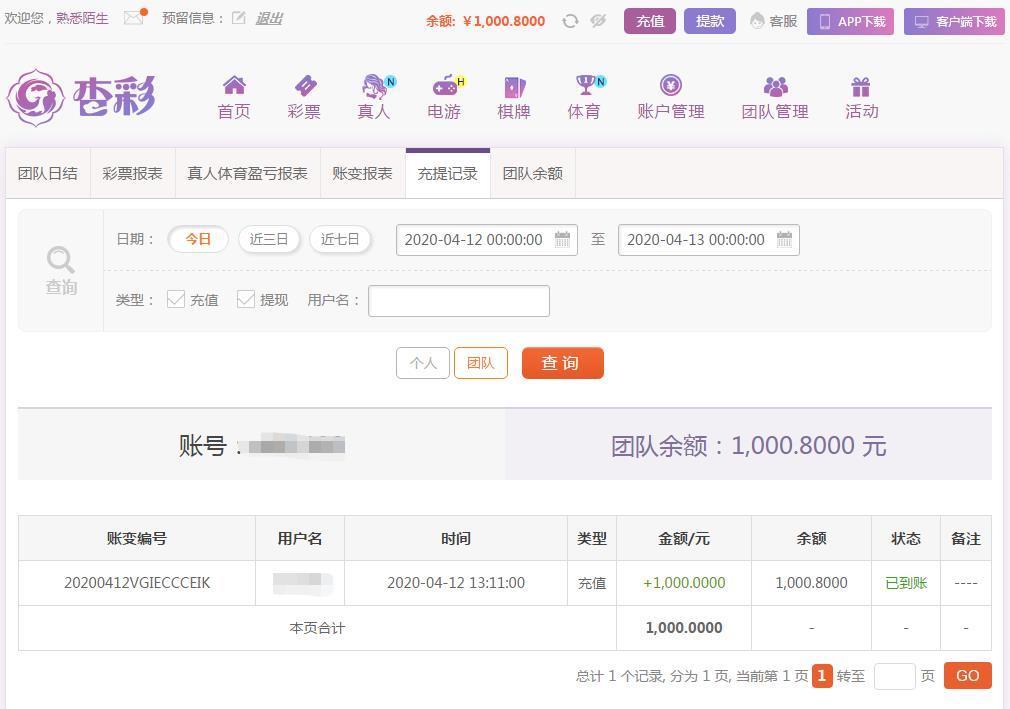Click the 退出 logout link
This screenshot has height=709, width=1010.
coord(269,19)
